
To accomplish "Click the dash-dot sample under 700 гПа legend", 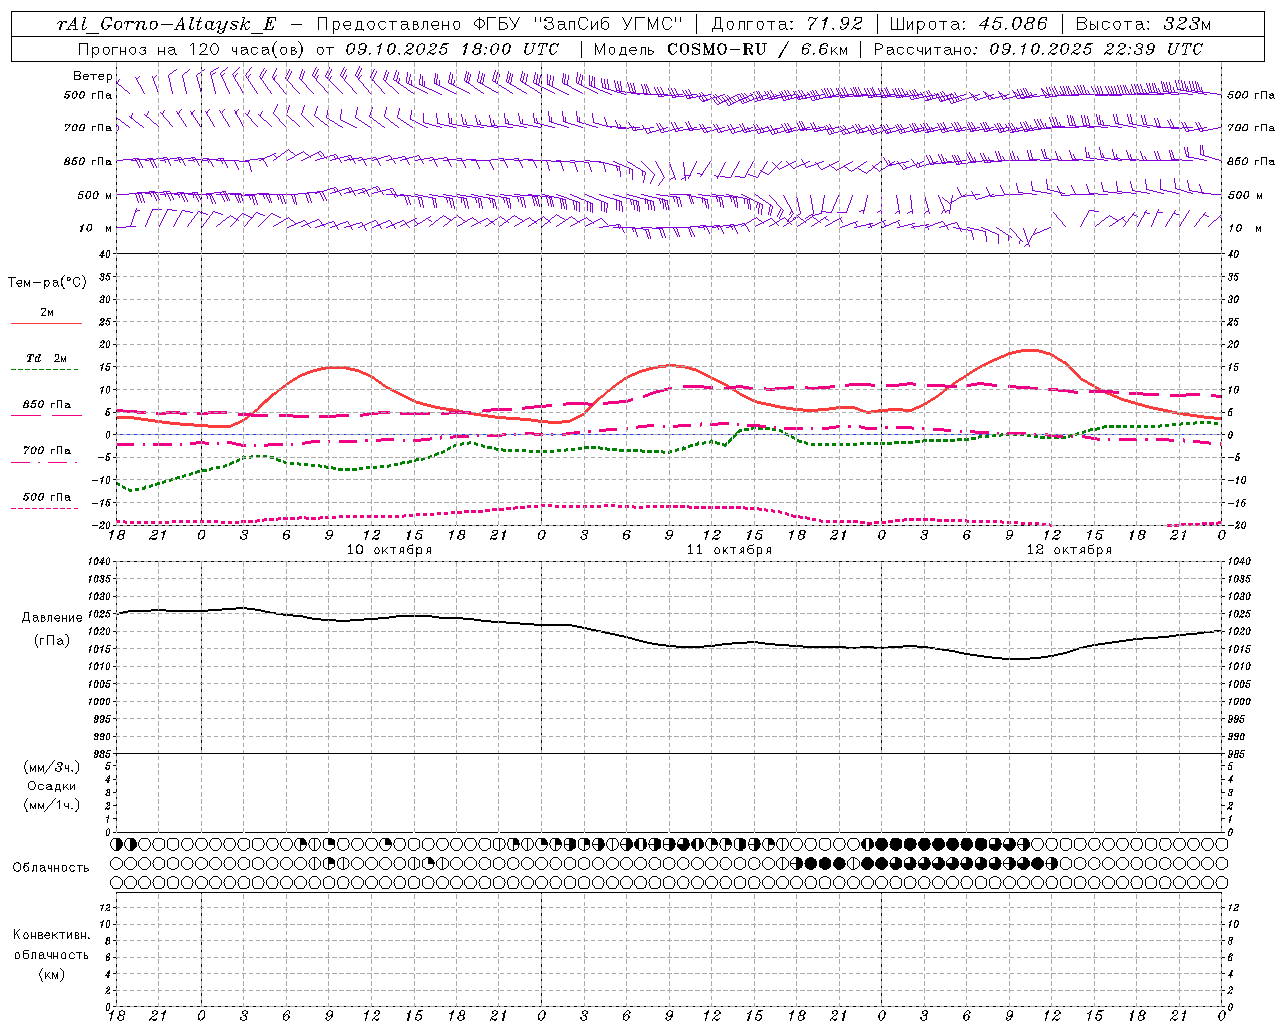I will pos(44,462).
